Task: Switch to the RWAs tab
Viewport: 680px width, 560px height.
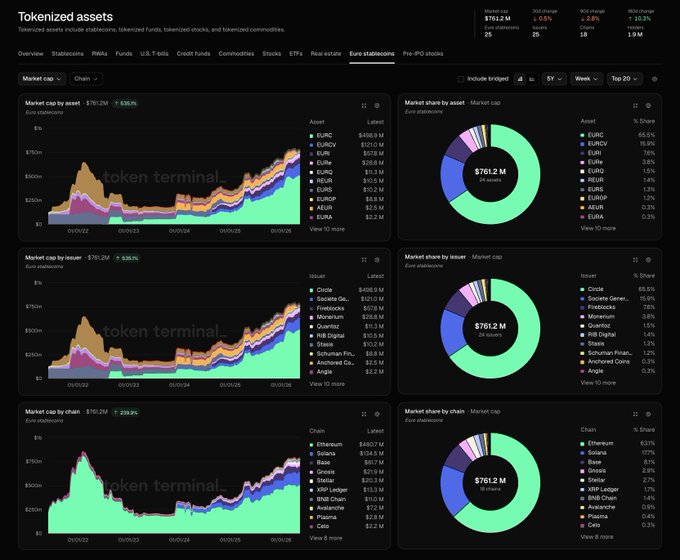Action: pos(99,54)
